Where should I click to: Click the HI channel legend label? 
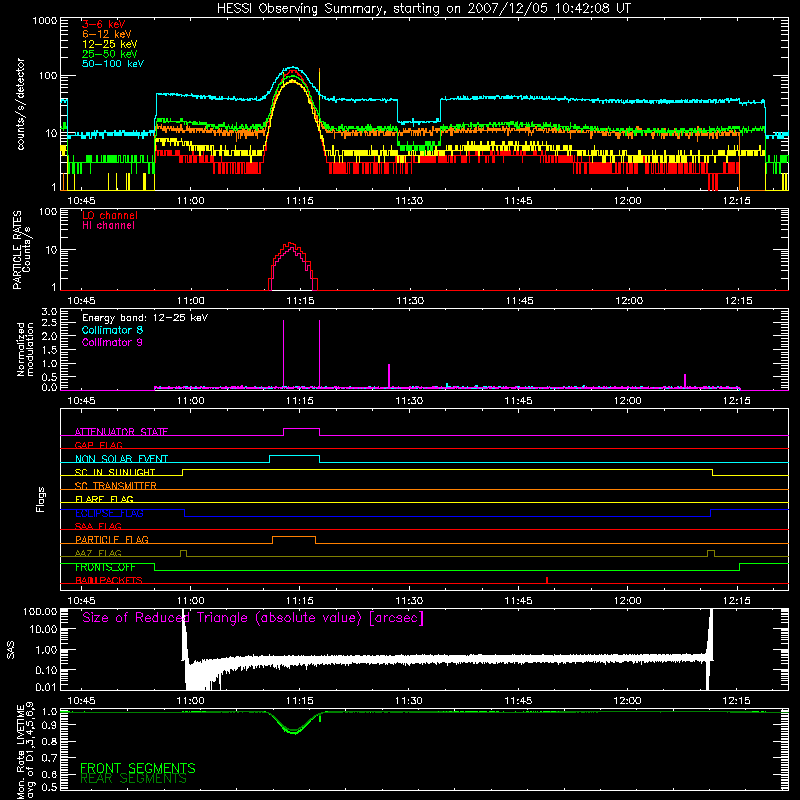[x=109, y=226]
